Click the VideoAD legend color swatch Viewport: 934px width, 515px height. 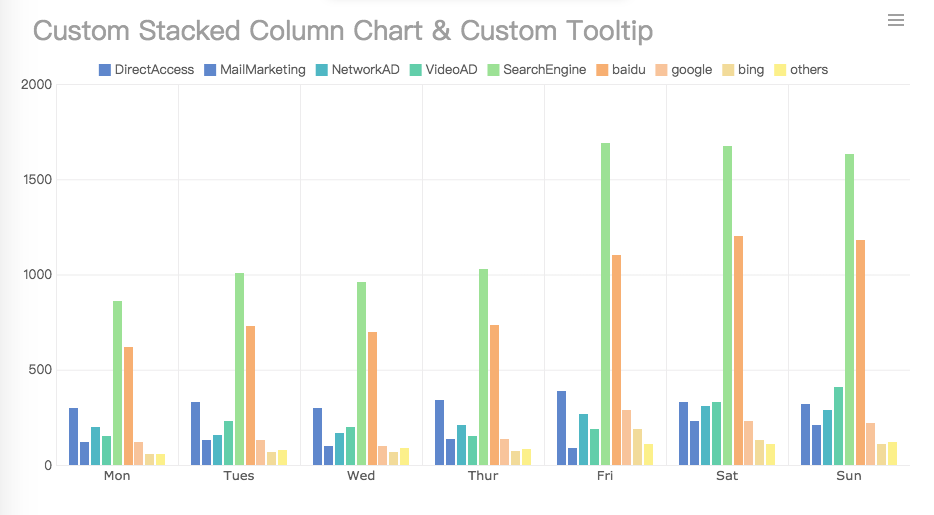[416, 70]
